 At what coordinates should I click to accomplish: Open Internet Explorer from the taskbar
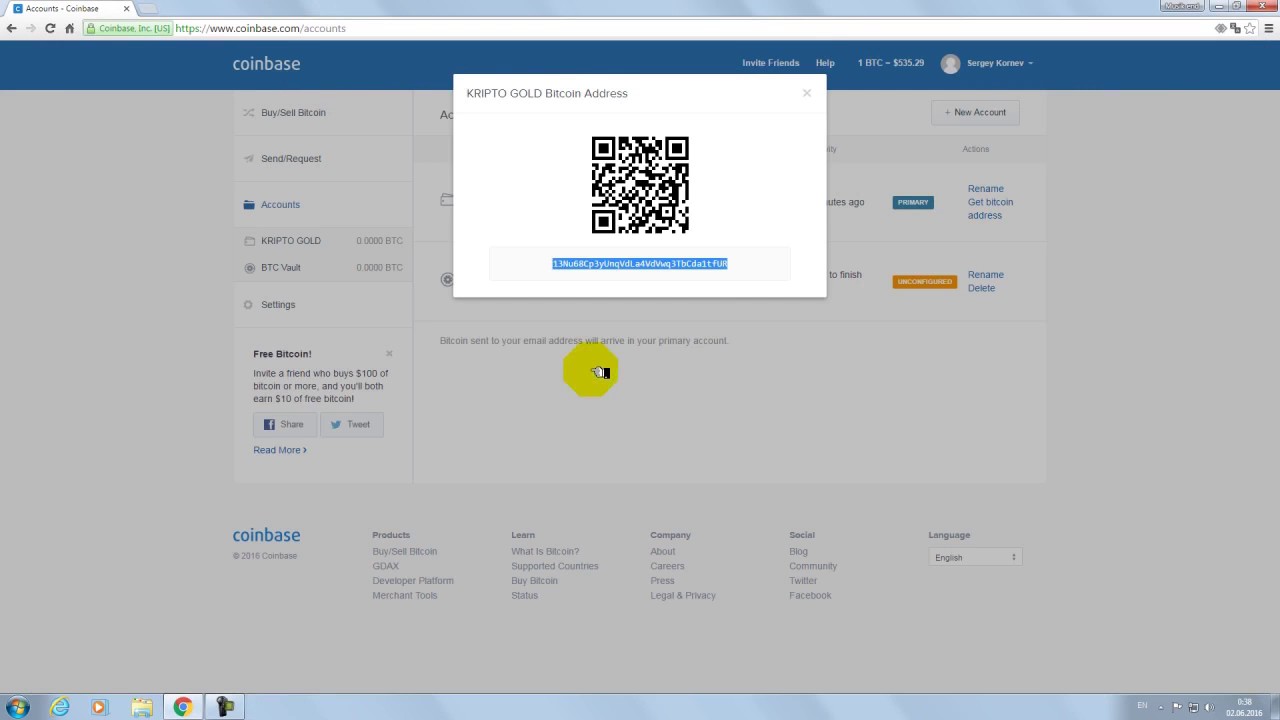point(60,707)
